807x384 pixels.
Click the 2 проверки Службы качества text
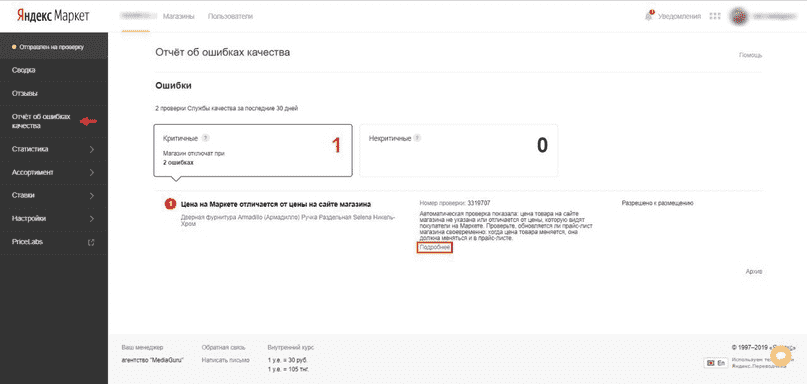click(226, 108)
